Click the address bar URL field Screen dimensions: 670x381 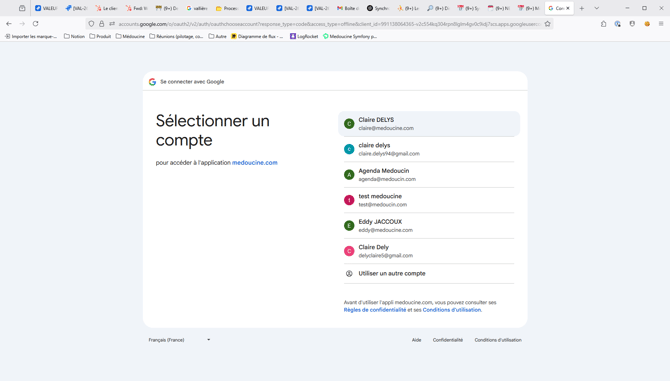pyautogui.click(x=329, y=24)
